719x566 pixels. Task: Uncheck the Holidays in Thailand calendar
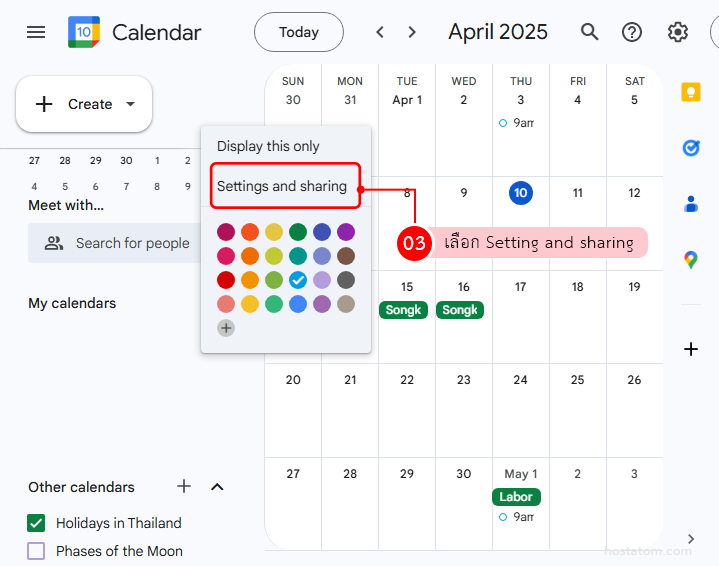(36, 523)
